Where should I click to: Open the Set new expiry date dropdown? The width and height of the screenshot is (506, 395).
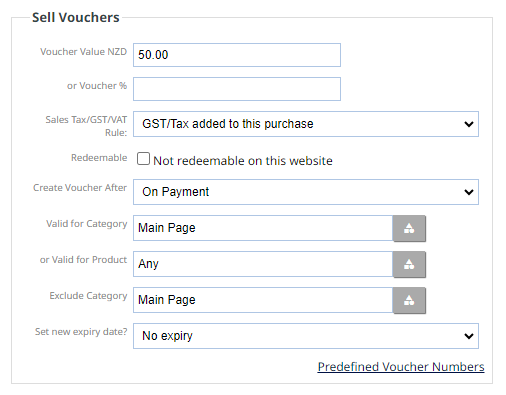pos(306,336)
